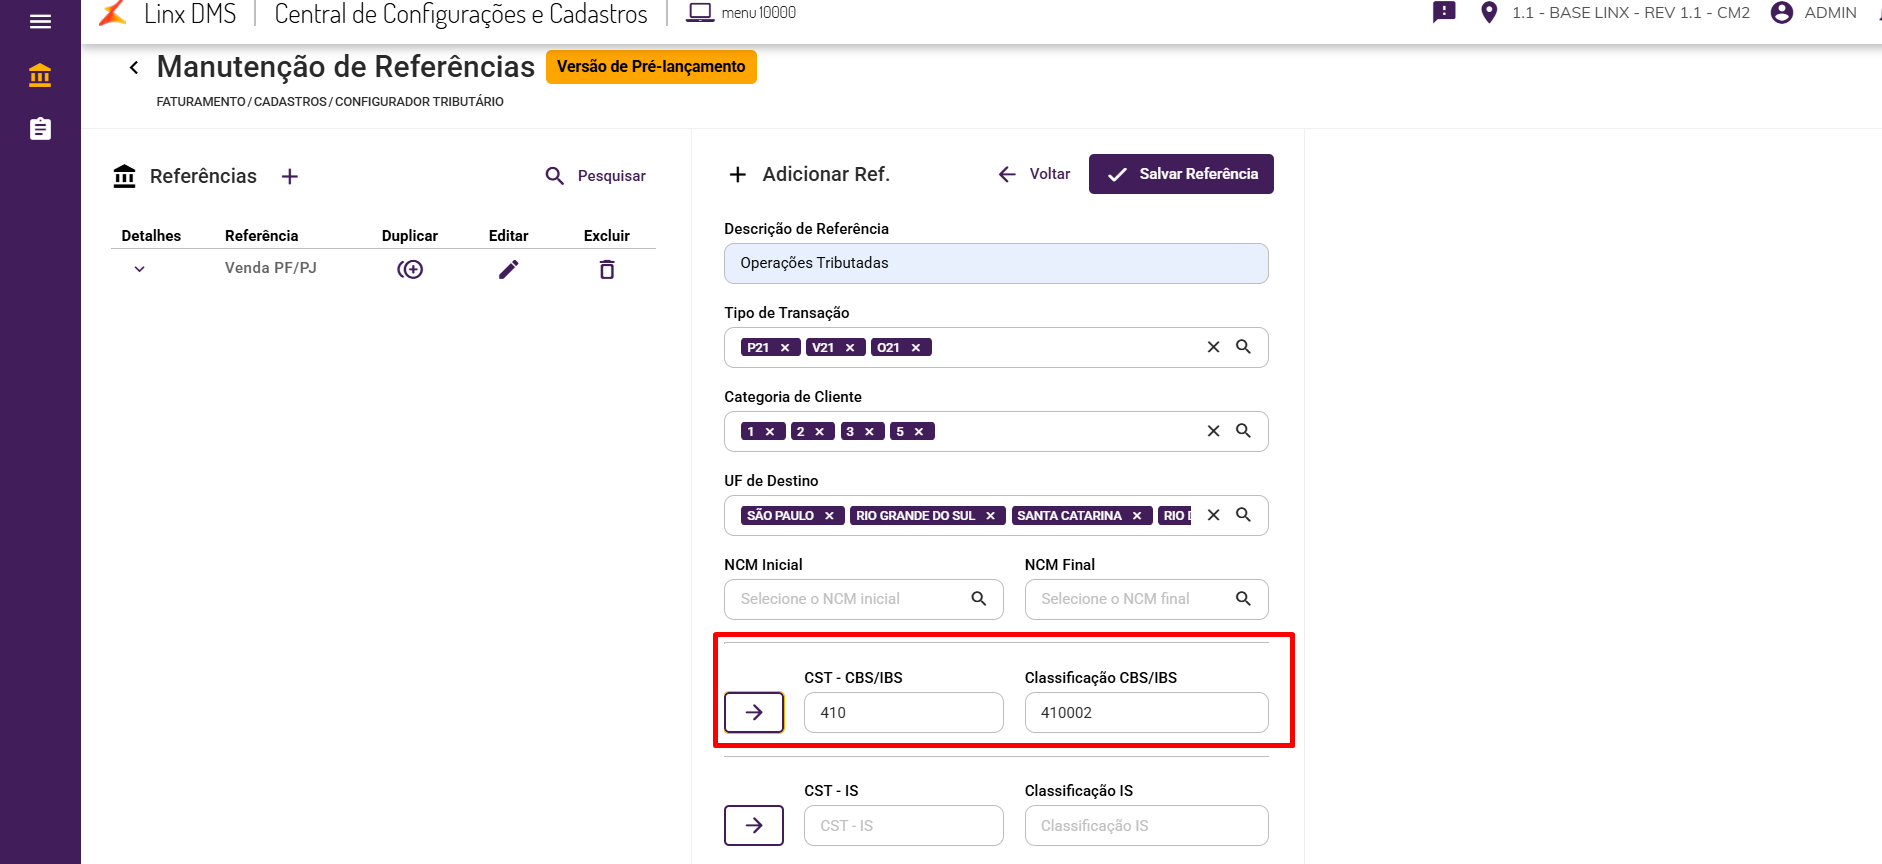Screen dimensions: 1882x864
Task: Remove the P21 transaction type chip
Action: pyautogui.click(x=785, y=348)
